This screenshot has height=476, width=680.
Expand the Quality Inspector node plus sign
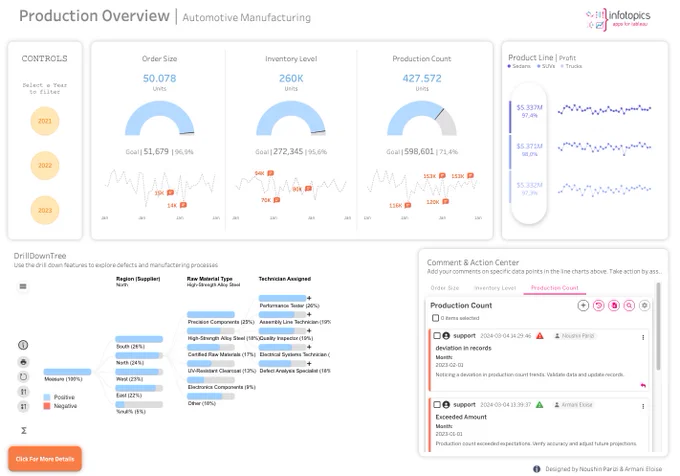point(309,331)
